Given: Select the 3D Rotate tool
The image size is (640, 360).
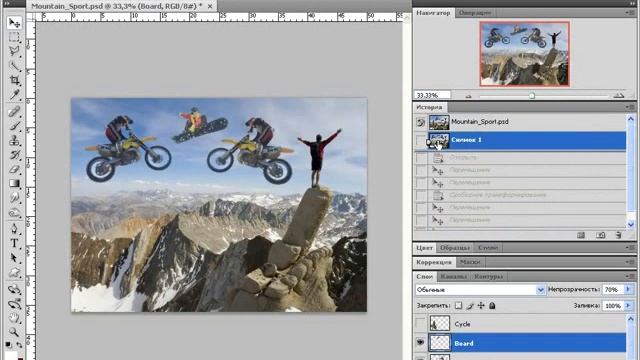Looking at the screenshot, I should pos(14,289).
